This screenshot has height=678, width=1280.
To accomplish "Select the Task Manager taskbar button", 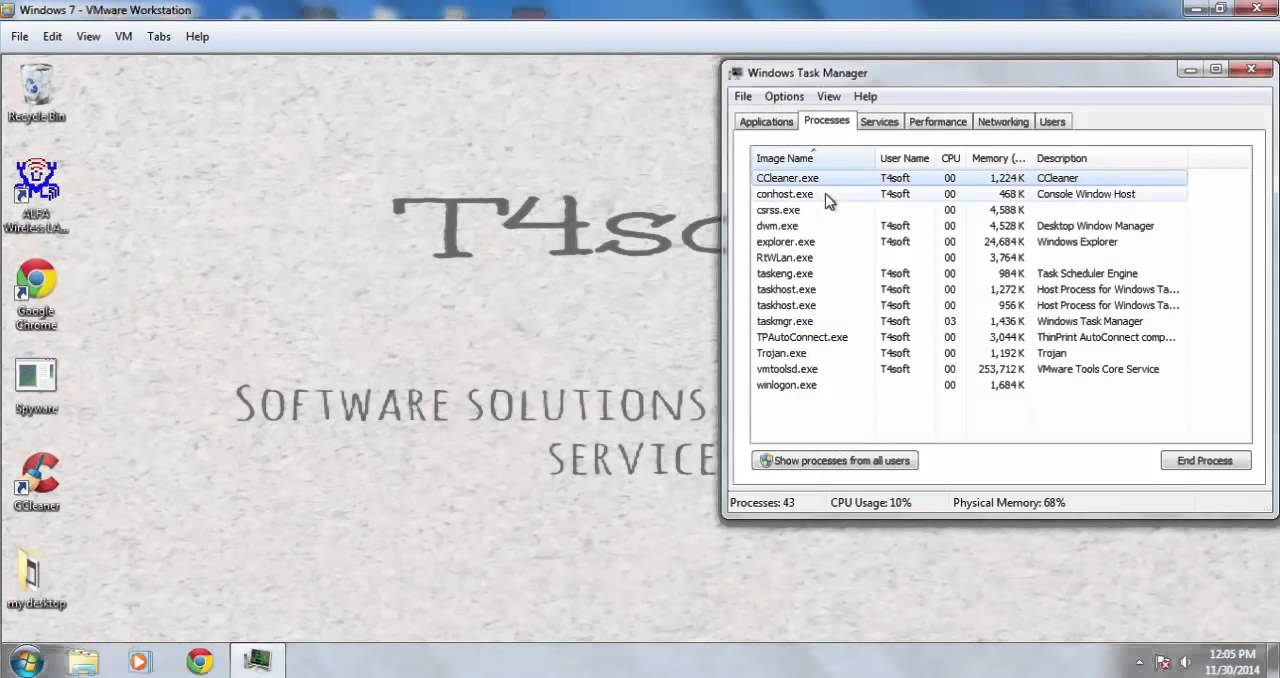I will [x=258, y=661].
